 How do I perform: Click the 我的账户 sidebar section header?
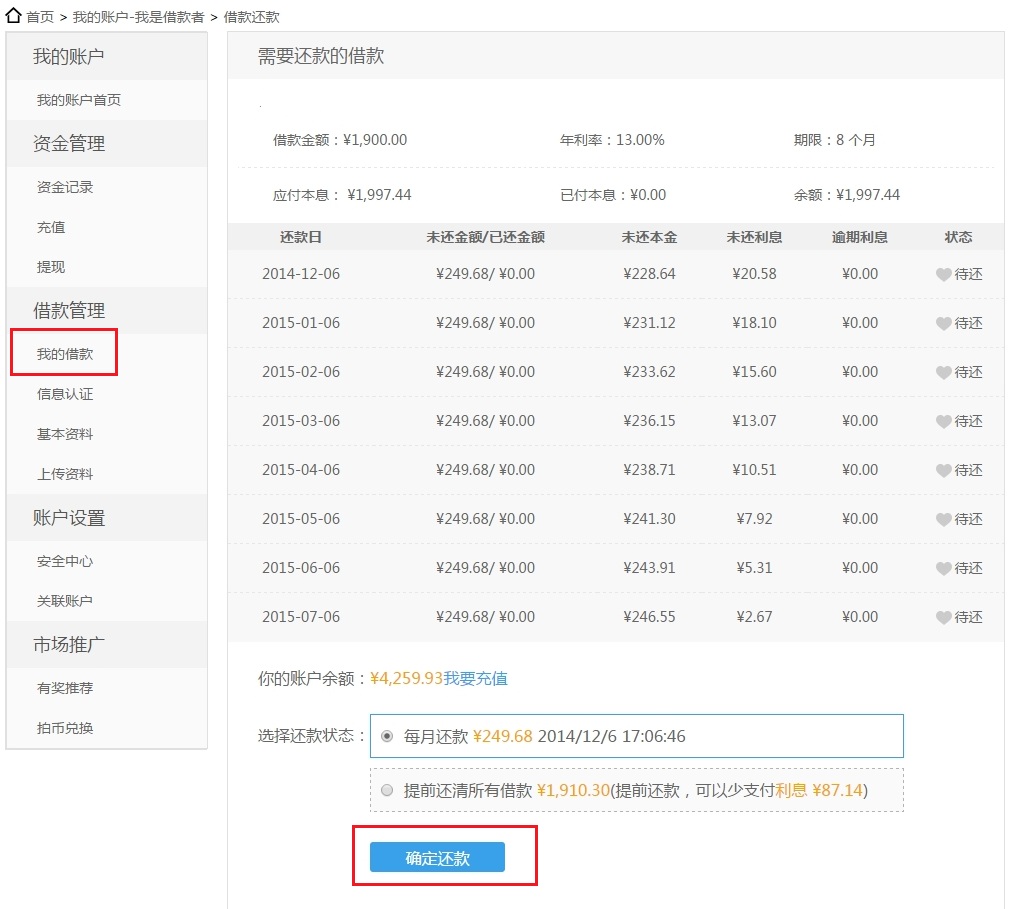click(69, 56)
